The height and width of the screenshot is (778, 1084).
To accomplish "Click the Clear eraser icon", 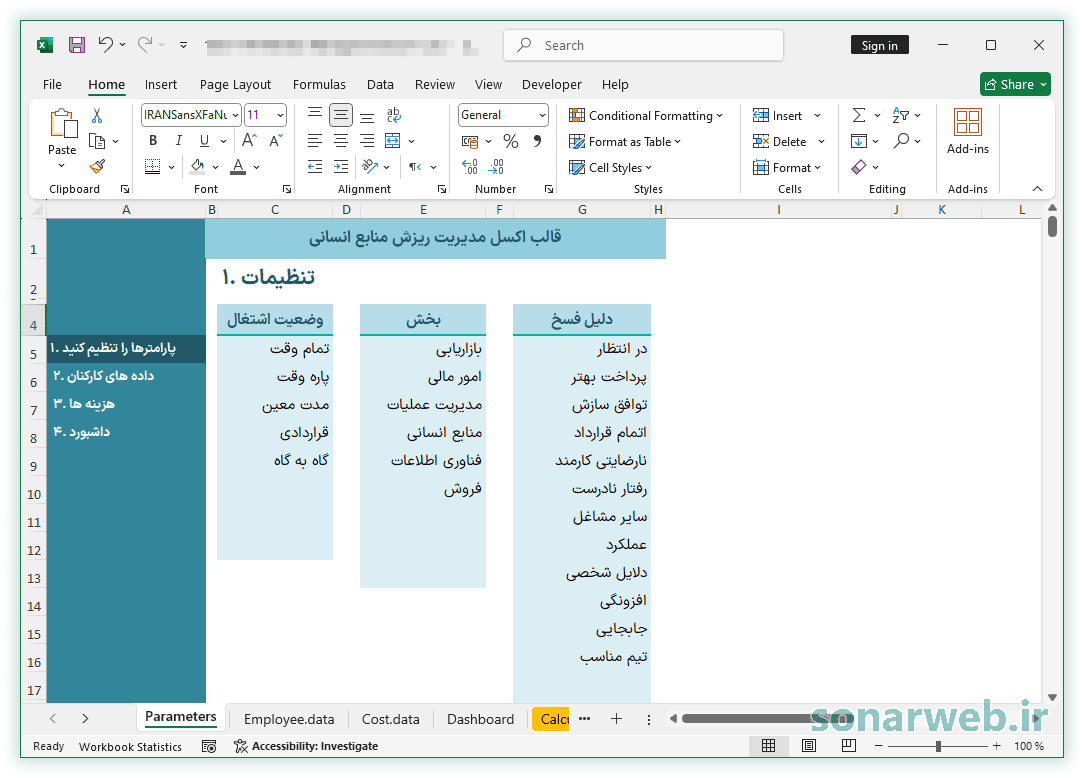I will pyautogui.click(x=859, y=167).
